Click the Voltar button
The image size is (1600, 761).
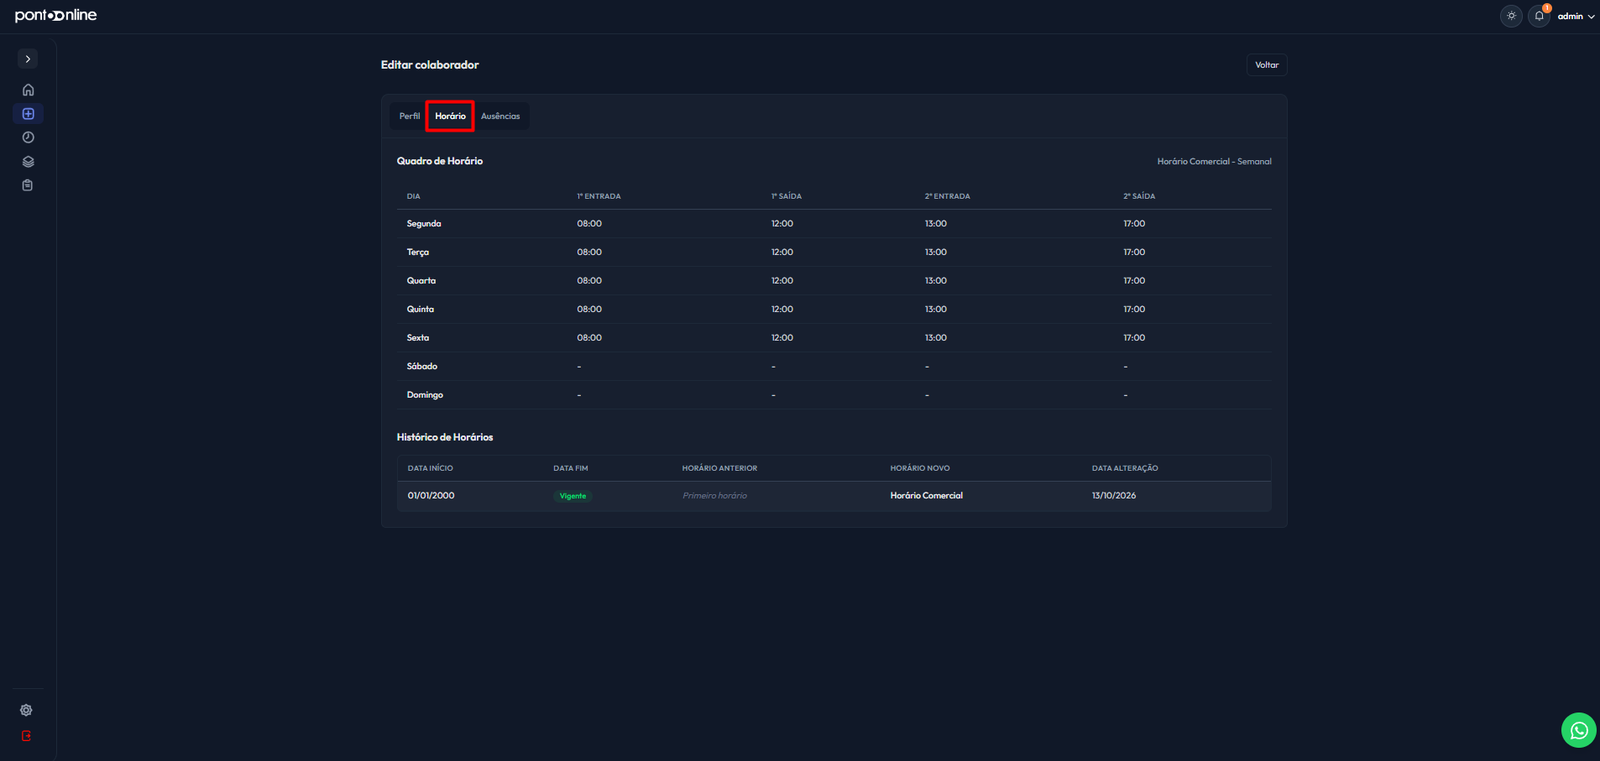1267,65
